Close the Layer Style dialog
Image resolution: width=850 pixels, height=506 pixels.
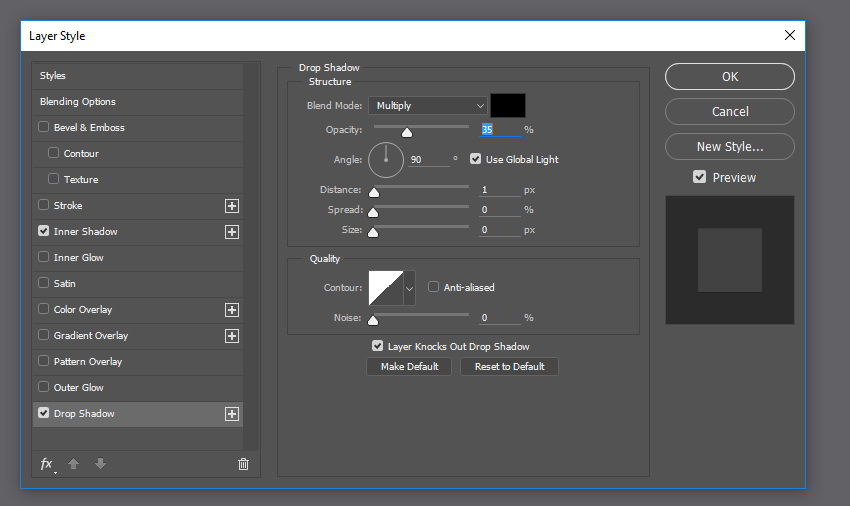[790, 35]
